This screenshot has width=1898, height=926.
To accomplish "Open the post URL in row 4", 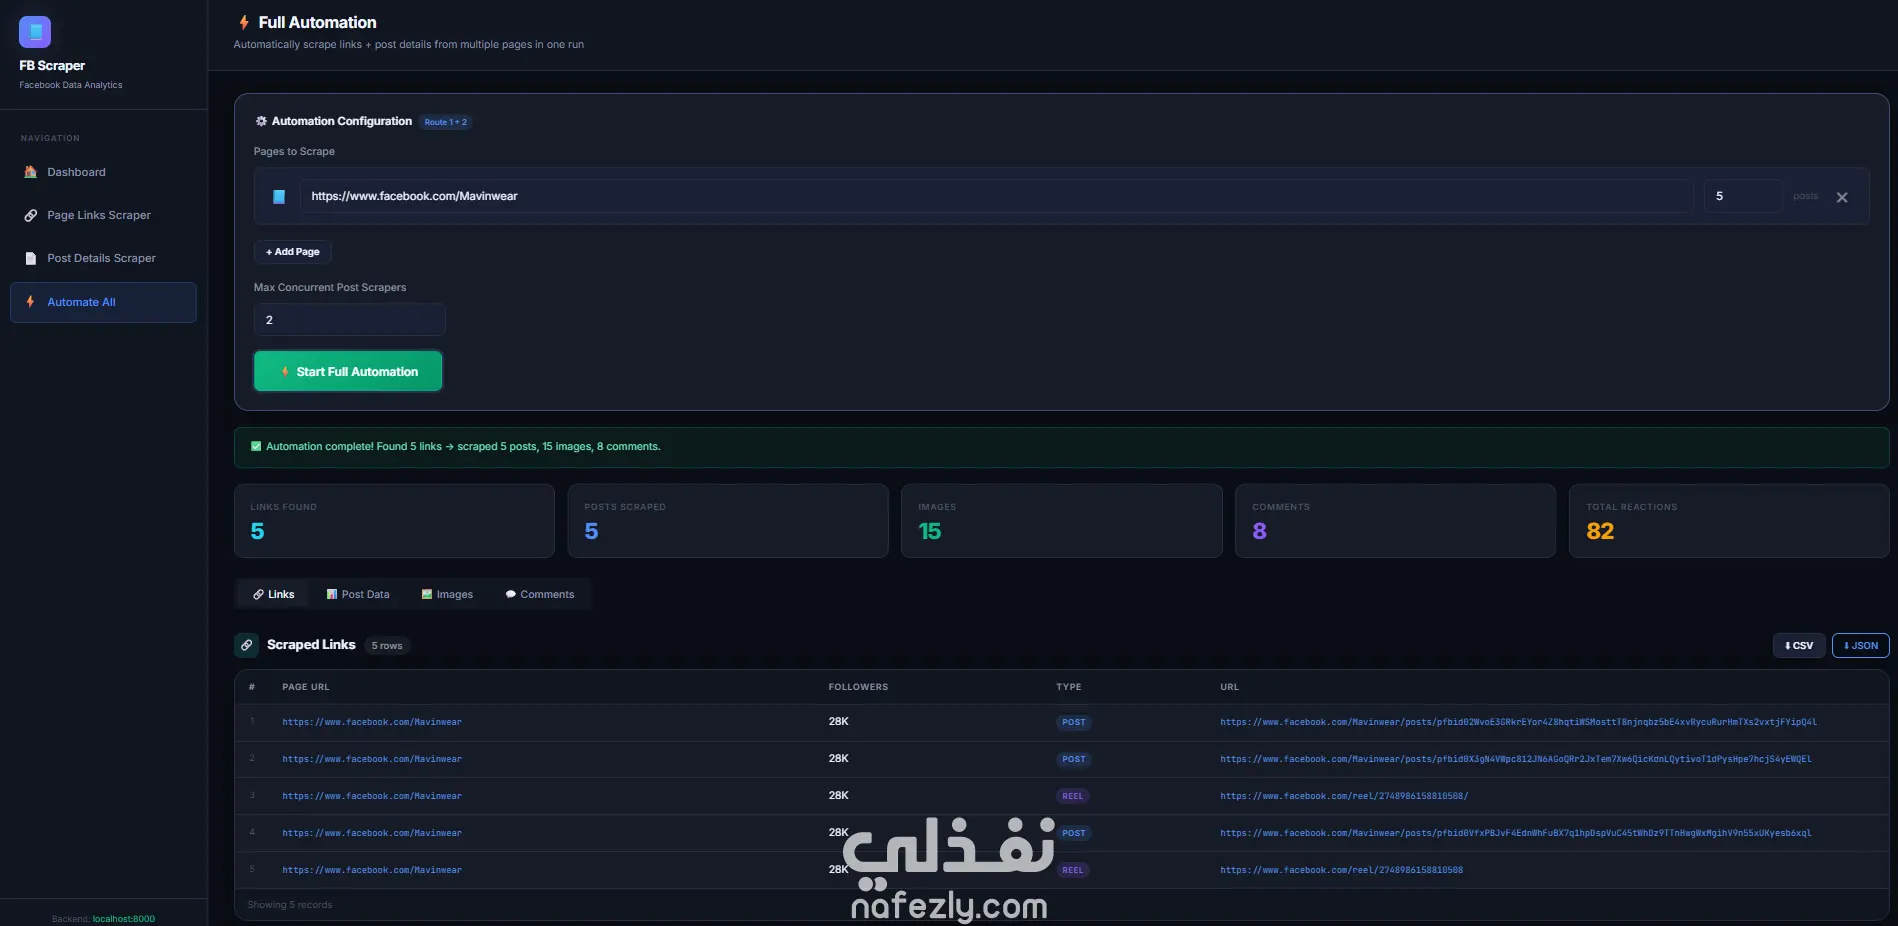I will 1516,833.
